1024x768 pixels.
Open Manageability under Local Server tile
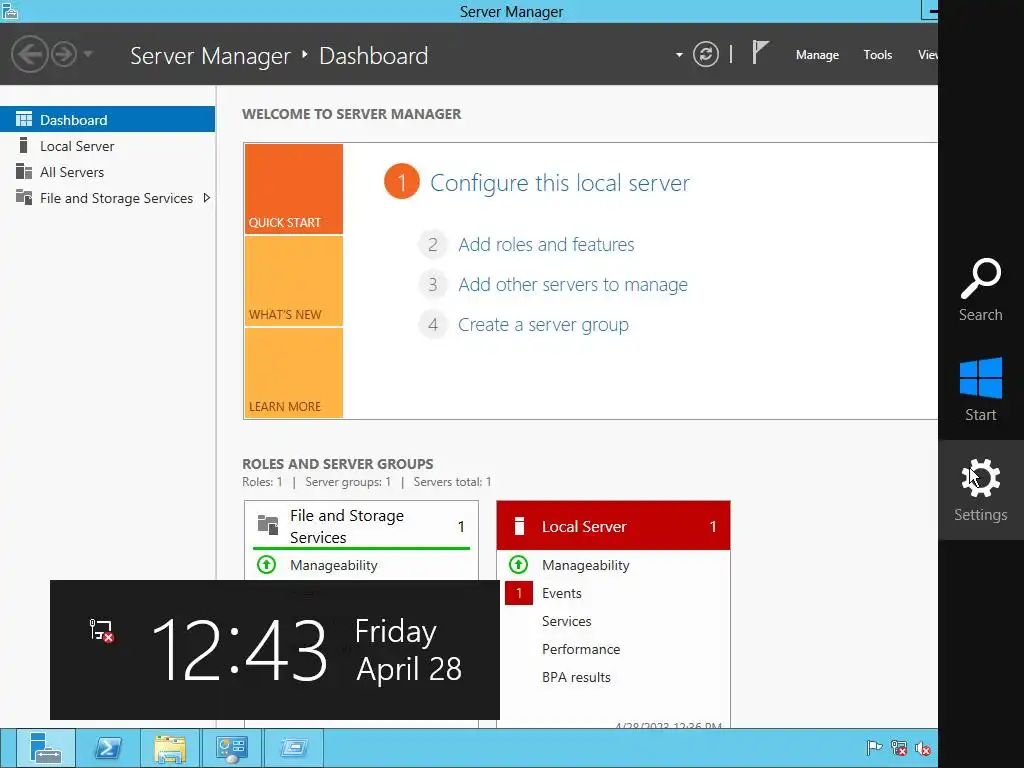tap(586, 565)
